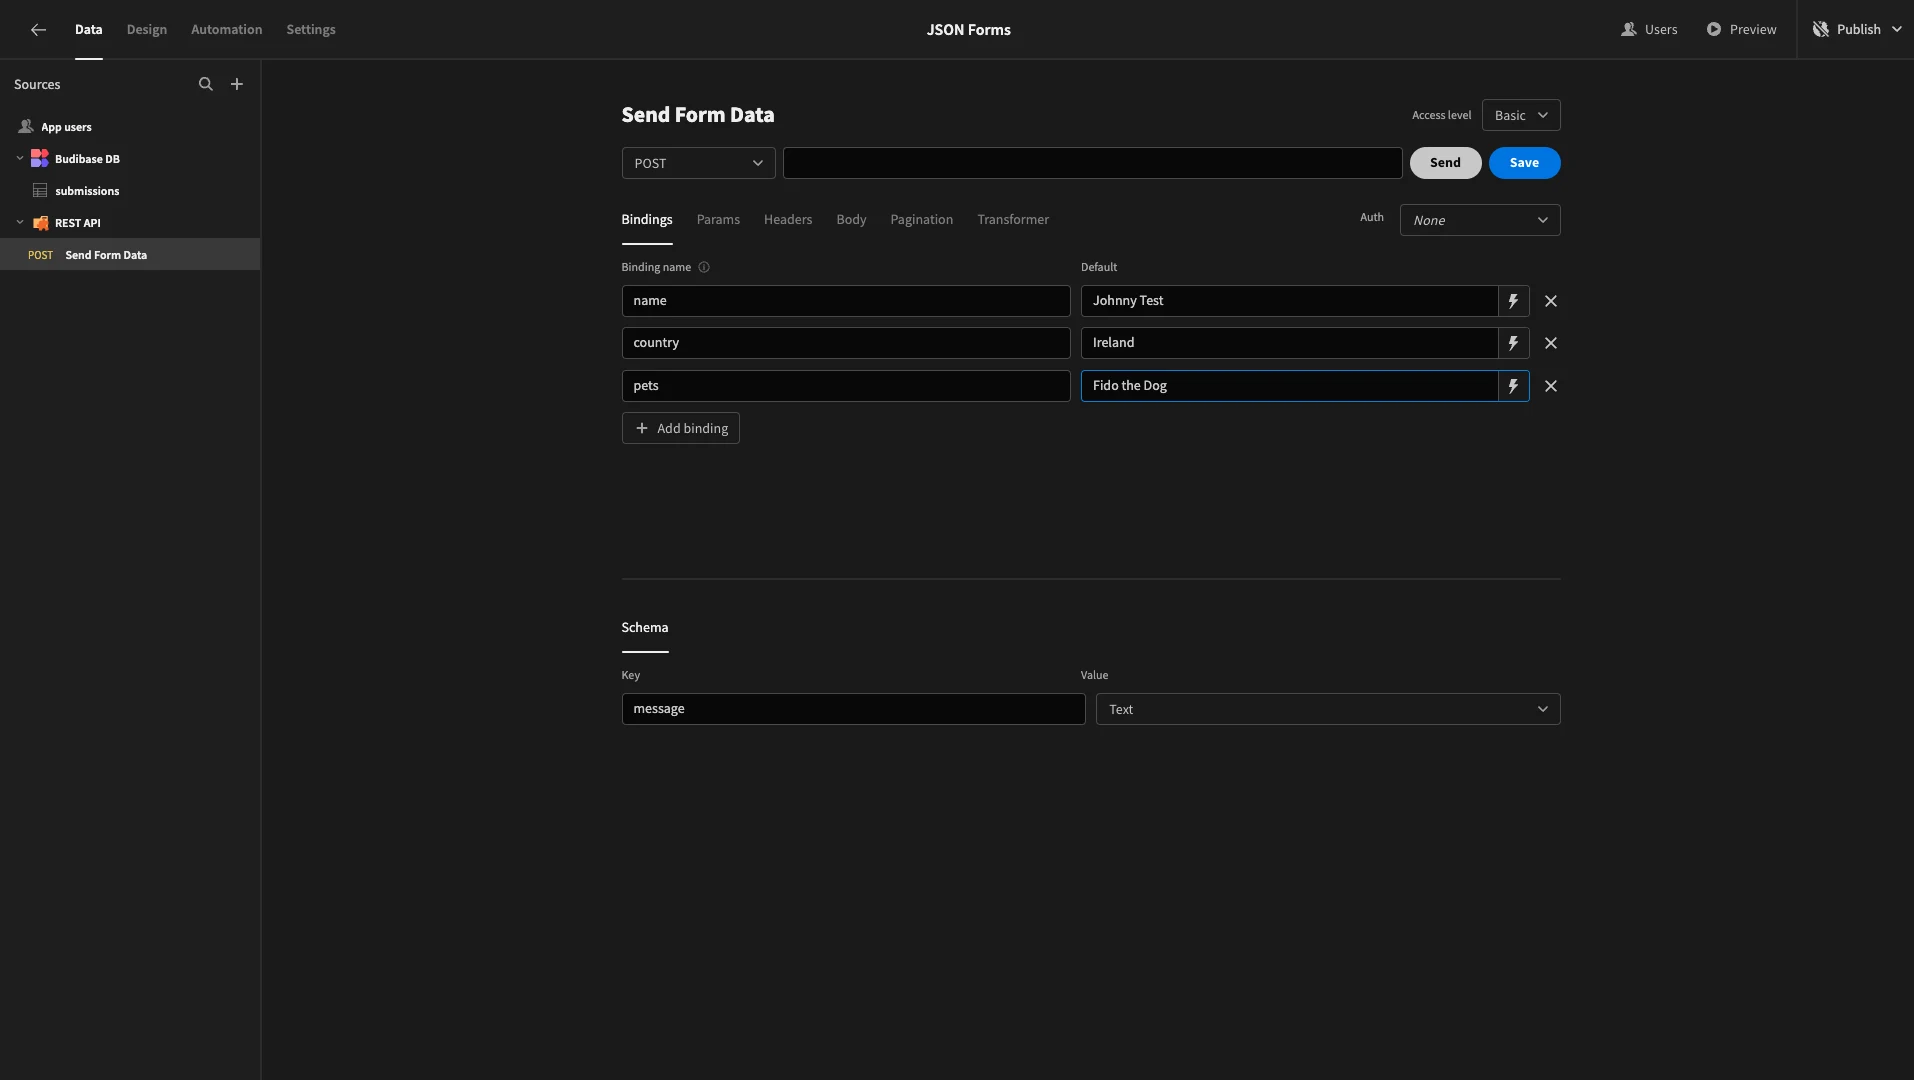Open the POST method dropdown
Viewport: 1914px width, 1080px height.
tap(698, 163)
